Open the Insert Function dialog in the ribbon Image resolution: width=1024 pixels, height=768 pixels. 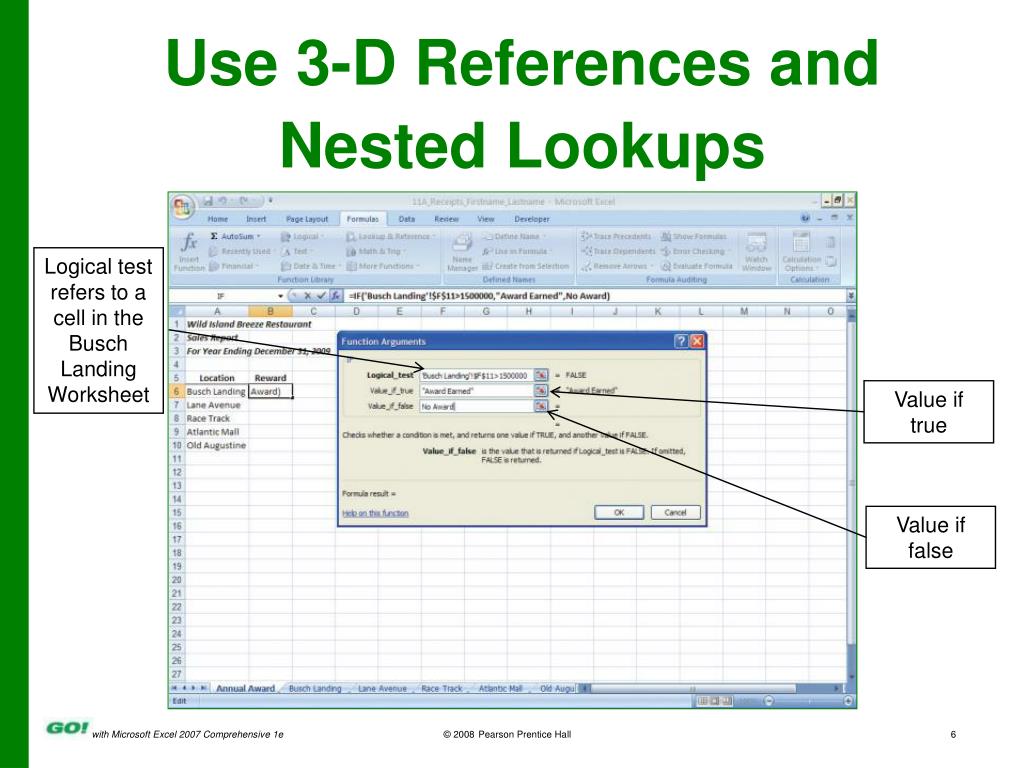[189, 251]
